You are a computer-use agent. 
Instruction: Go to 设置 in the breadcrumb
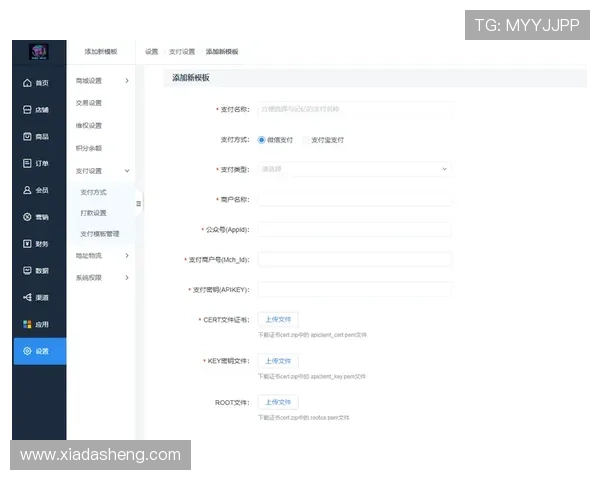coord(152,52)
